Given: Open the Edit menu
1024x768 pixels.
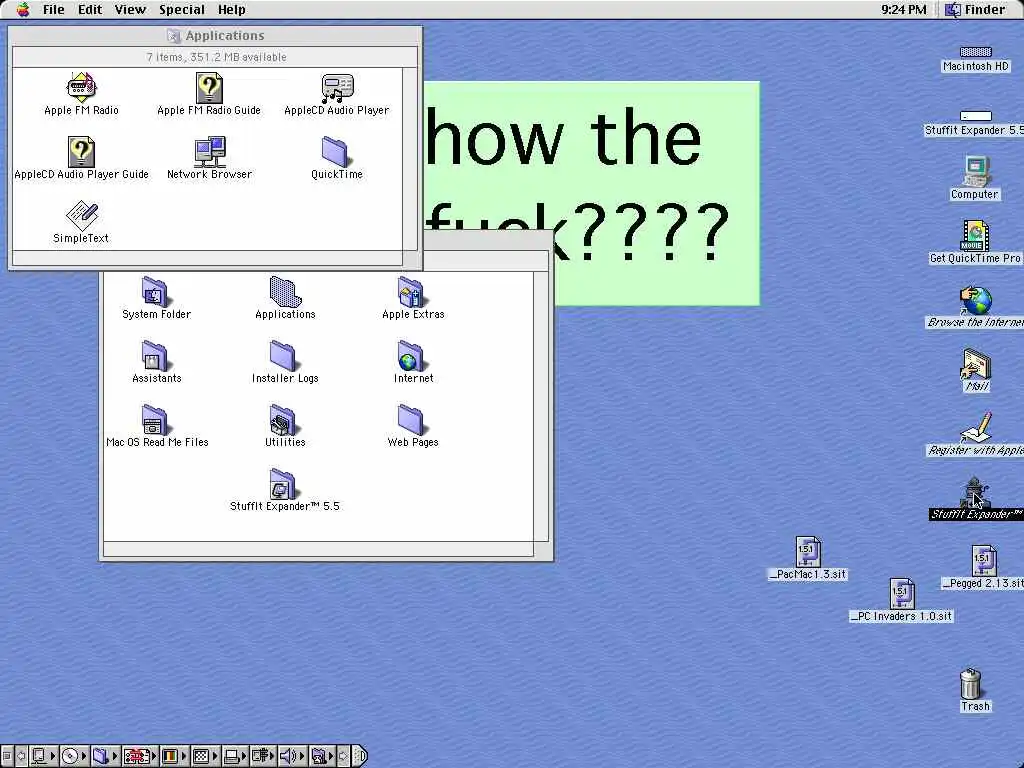Looking at the screenshot, I should pos(90,10).
